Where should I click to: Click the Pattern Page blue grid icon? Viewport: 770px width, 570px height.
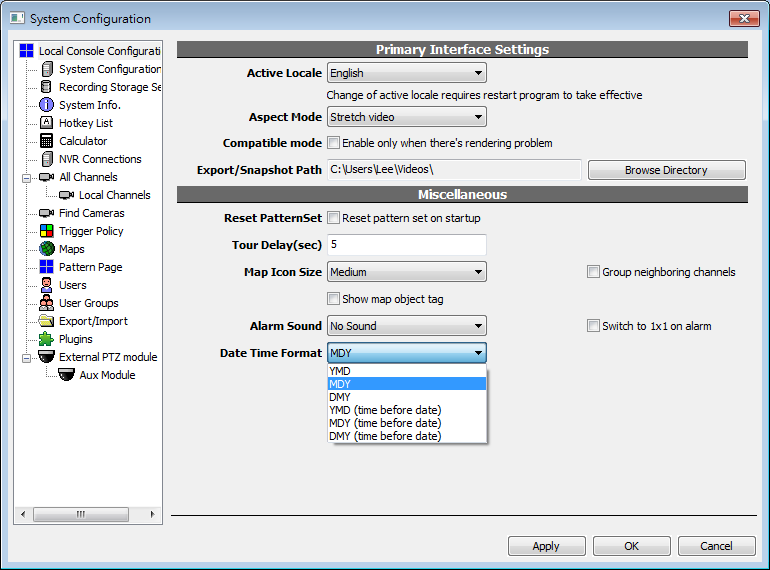tap(47, 267)
